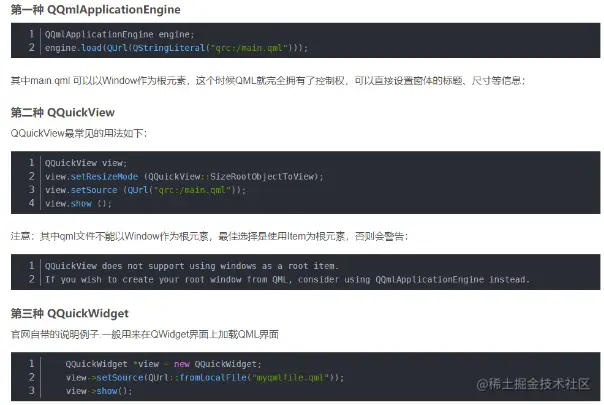Viewport: 604px width, 405px height.
Task: Click the view.setSource QUrl code line
Action: pos(145,190)
